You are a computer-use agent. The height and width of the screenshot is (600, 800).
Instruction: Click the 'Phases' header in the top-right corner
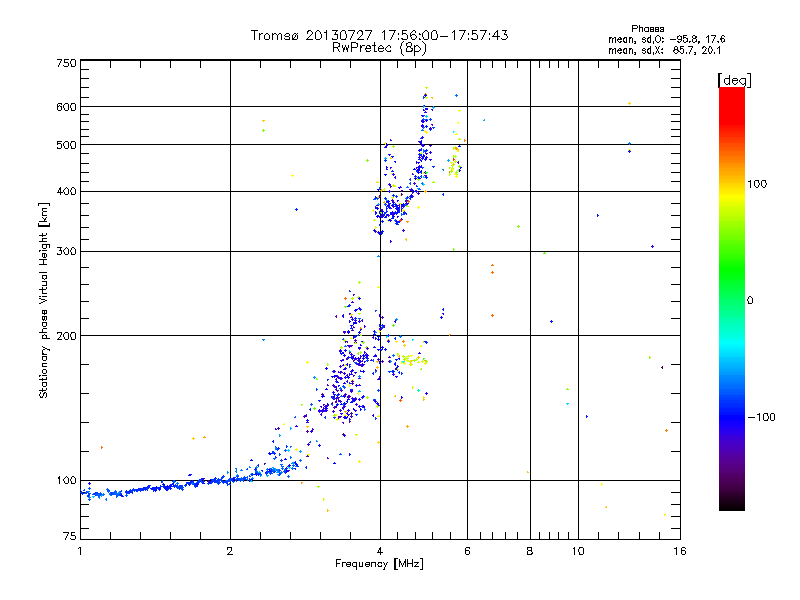647,29
